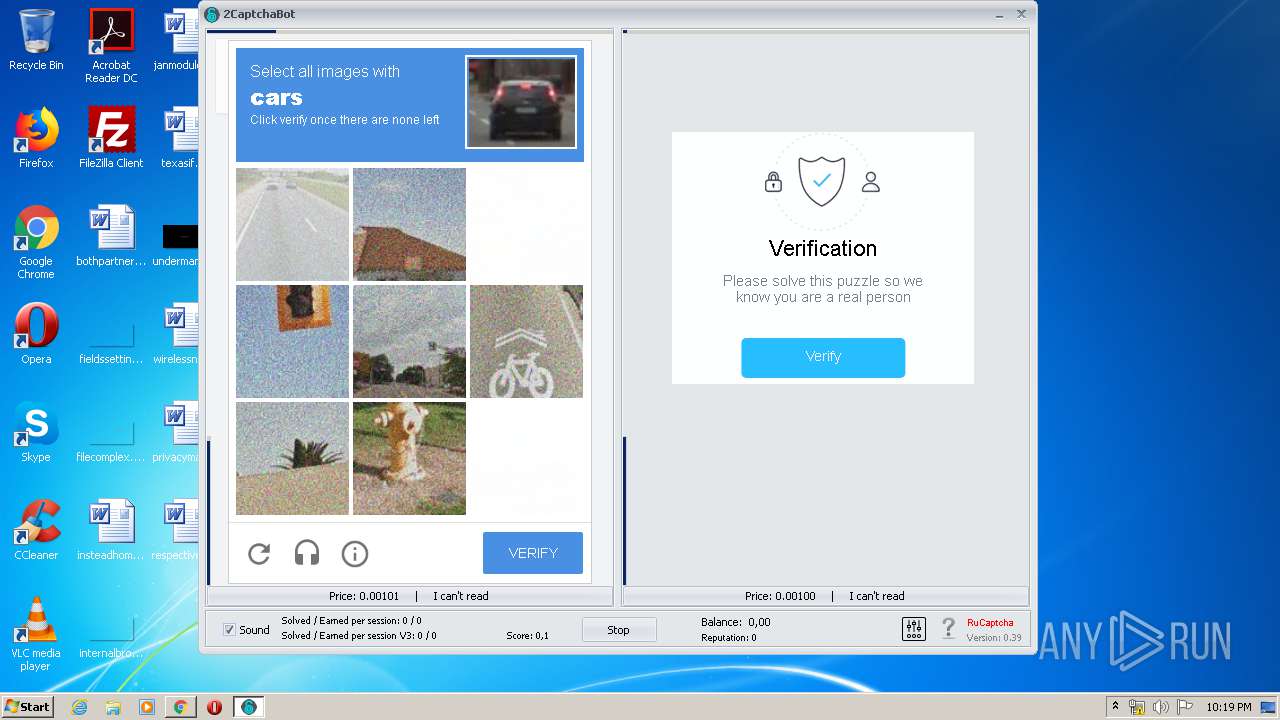
Task: Select the traffic light image tile
Action: (x=292, y=341)
